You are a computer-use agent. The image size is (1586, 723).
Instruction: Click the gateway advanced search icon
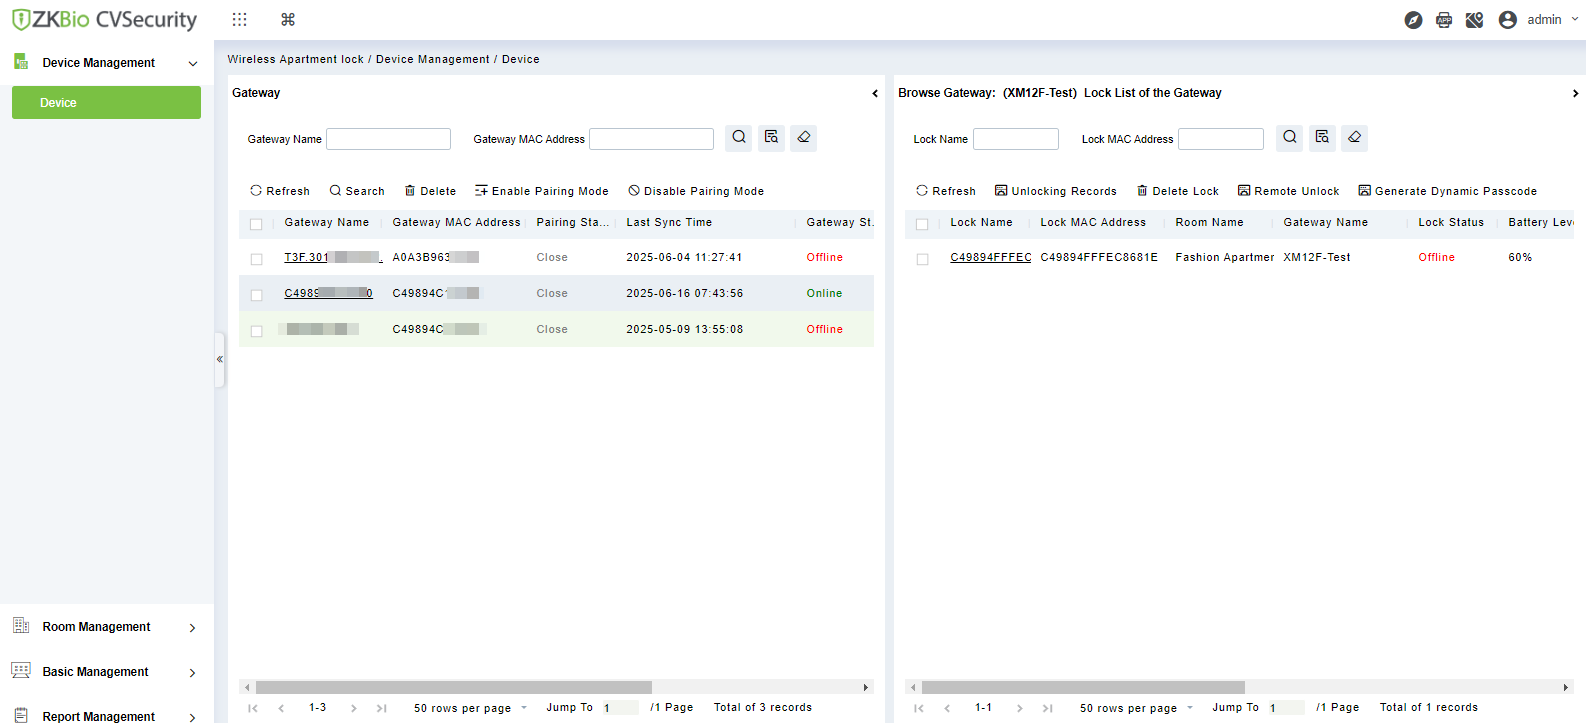pos(771,138)
